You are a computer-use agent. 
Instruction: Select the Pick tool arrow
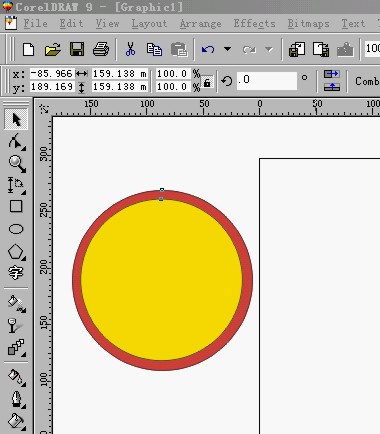pos(16,119)
